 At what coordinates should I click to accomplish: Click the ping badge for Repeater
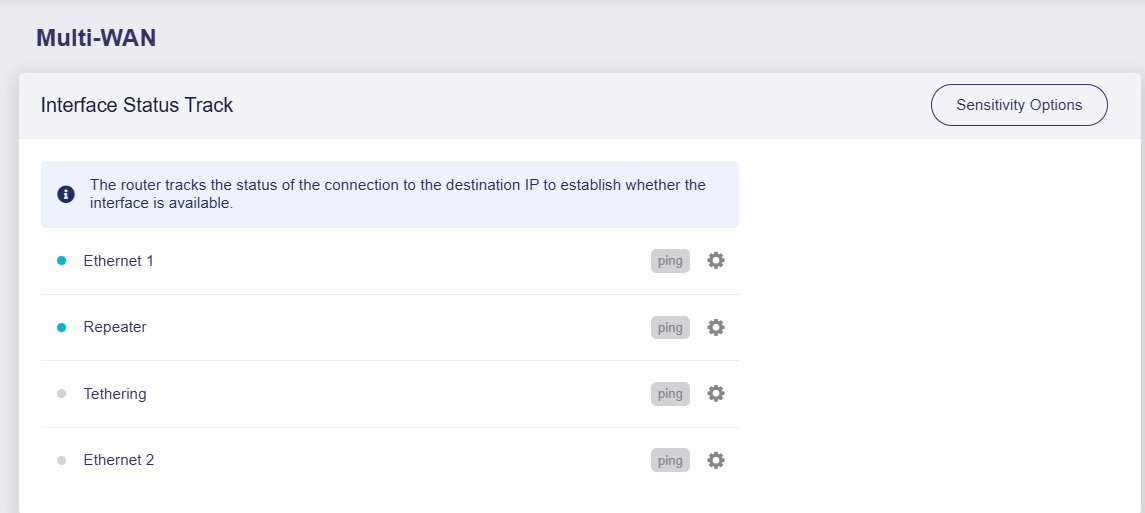670,327
